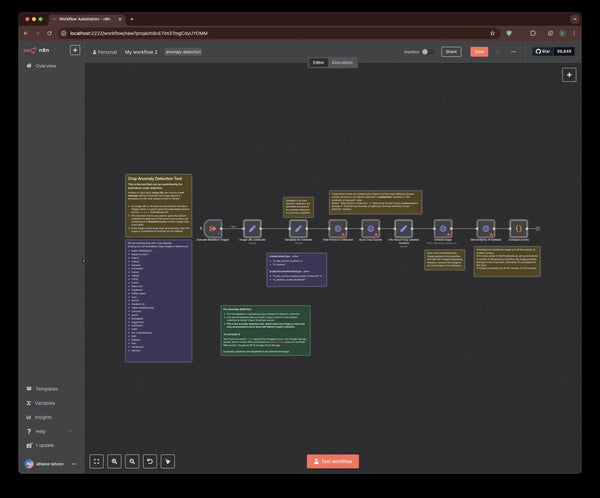Viewport: 600px width, 498px height.
Task: Toggle the Inactive workflow switch
Action: coord(427,52)
